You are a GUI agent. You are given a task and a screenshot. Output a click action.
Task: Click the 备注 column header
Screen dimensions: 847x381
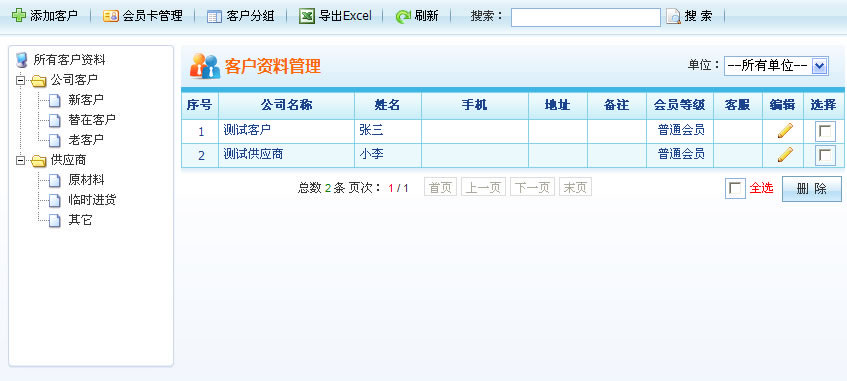[x=617, y=105]
